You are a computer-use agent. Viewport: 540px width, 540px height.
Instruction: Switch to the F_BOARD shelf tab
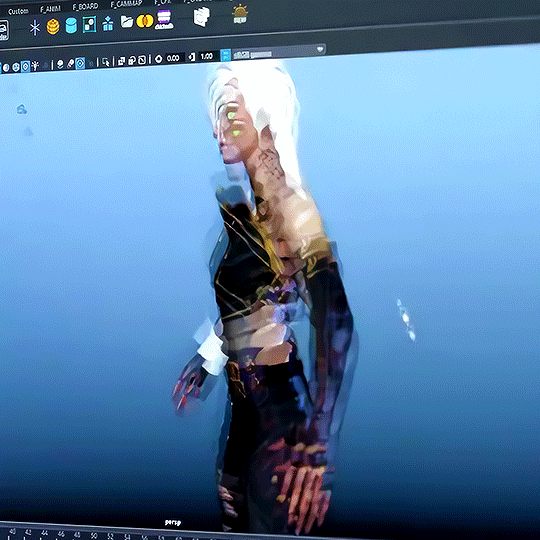[85, 6]
